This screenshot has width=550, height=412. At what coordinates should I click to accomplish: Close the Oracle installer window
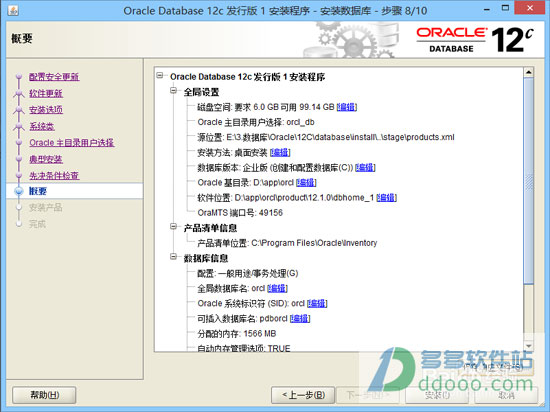[x=530, y=8]
